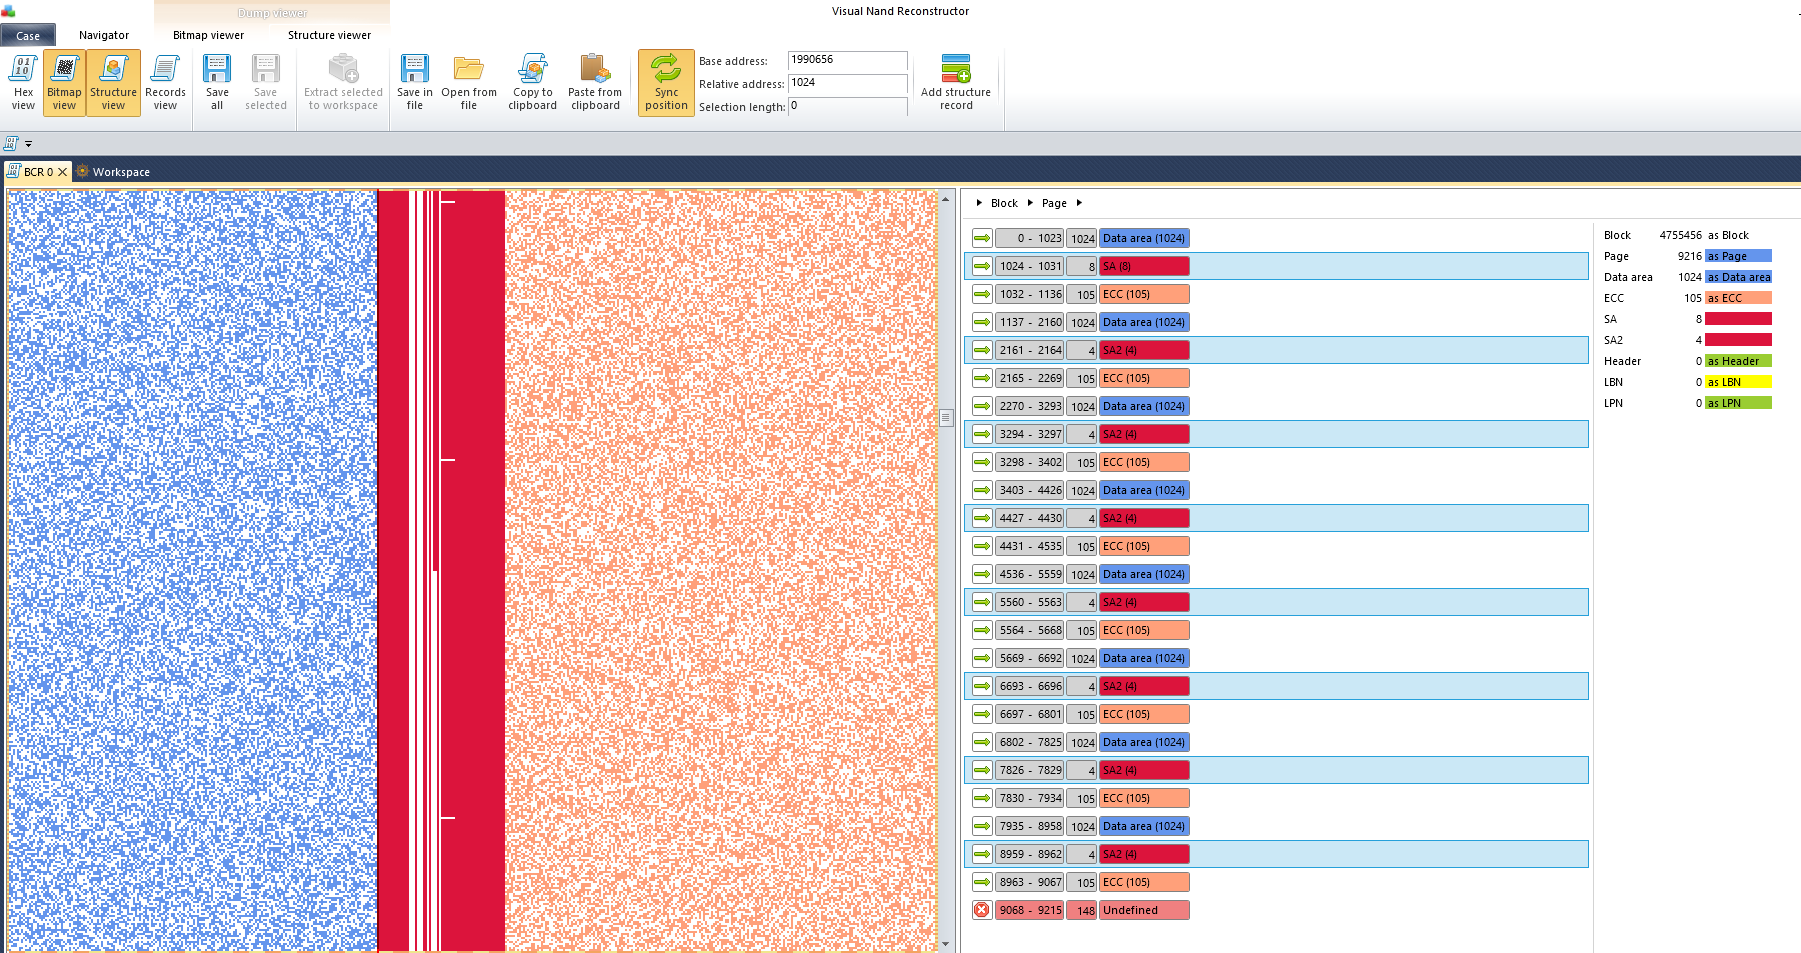The height and width of the screenshot is (953, 1801).
Task: Click the bitmap vertical scrollbar thumb
Action: pos(946,417)
